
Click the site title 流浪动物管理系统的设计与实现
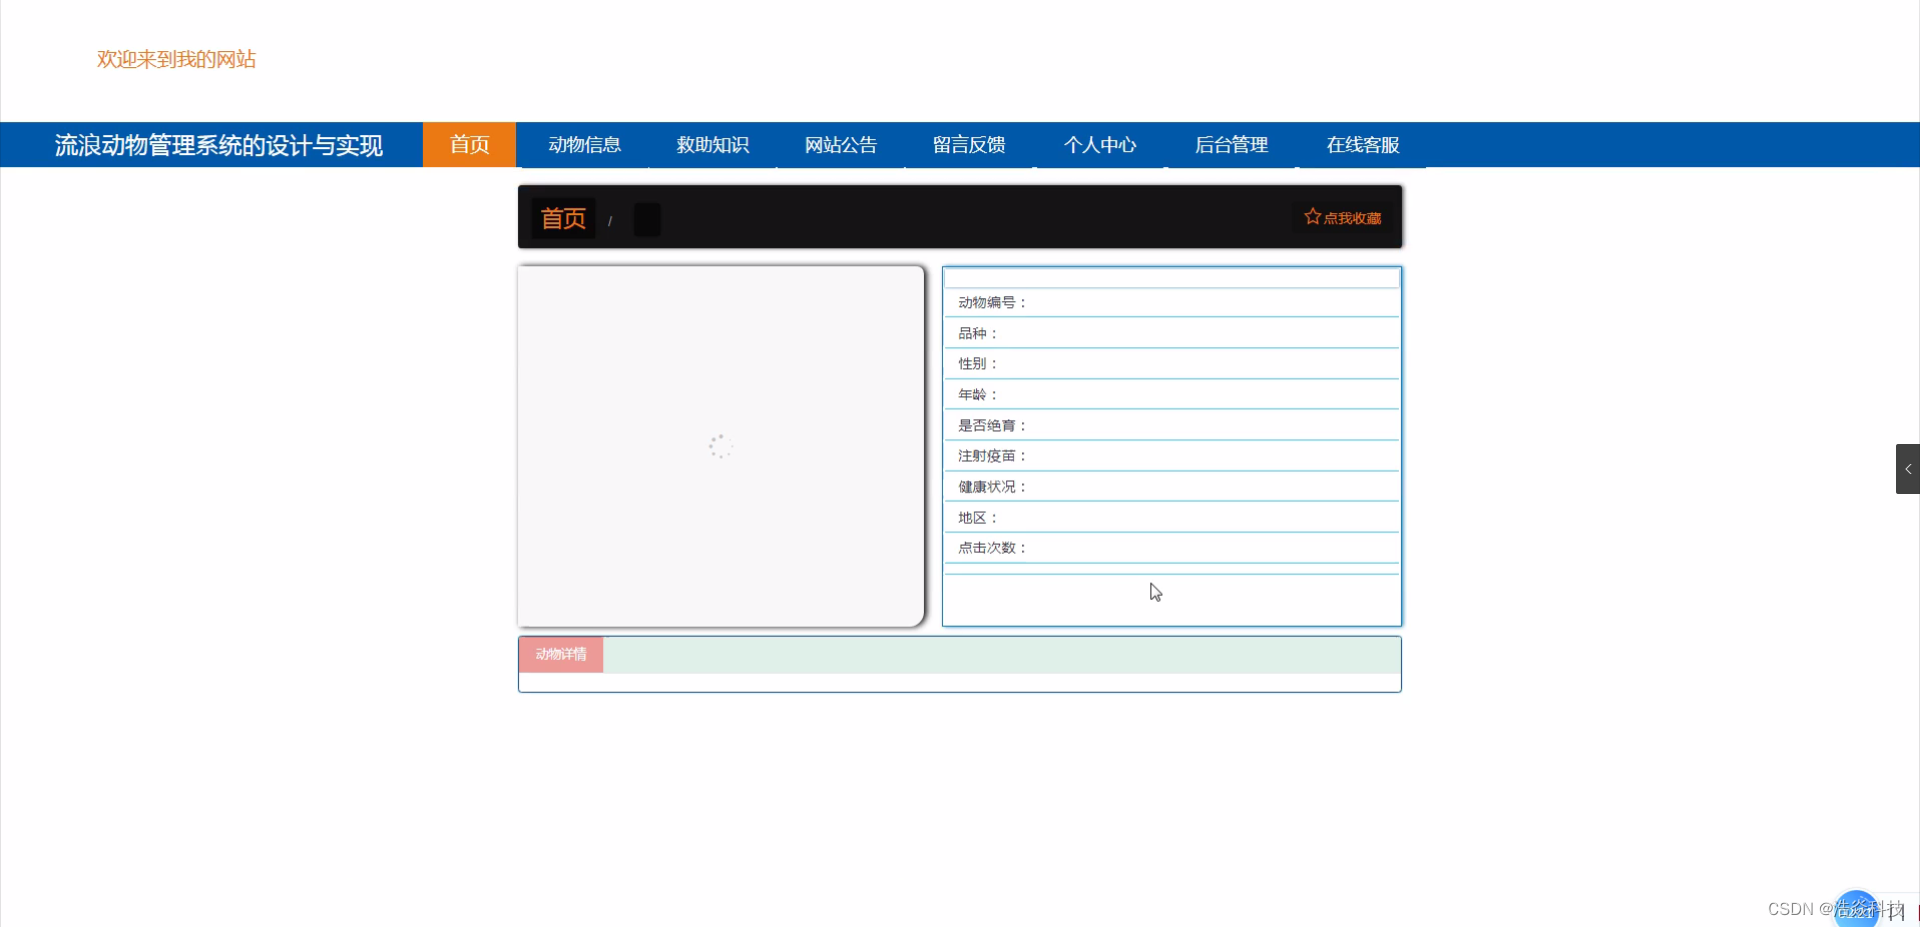click(218, 145)
